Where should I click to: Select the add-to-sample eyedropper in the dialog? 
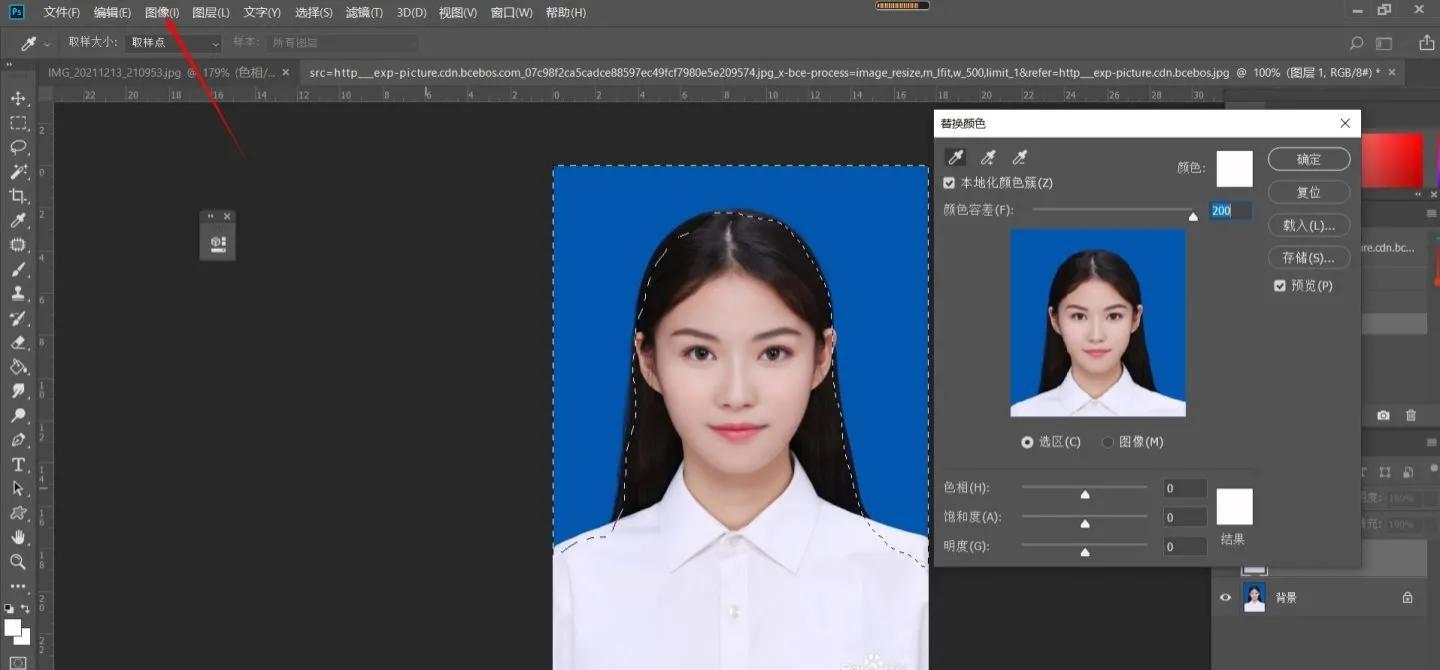tap(988, 157)
